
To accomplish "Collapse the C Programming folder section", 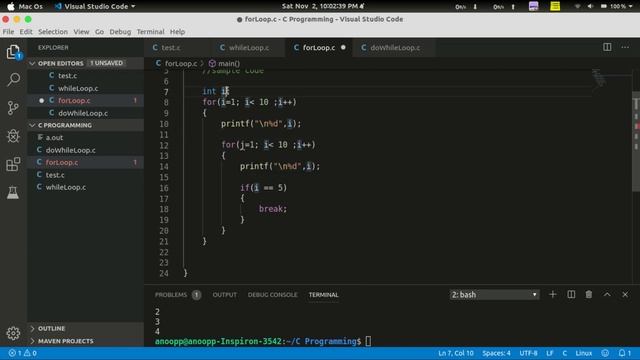I will (x=61, y=125).
